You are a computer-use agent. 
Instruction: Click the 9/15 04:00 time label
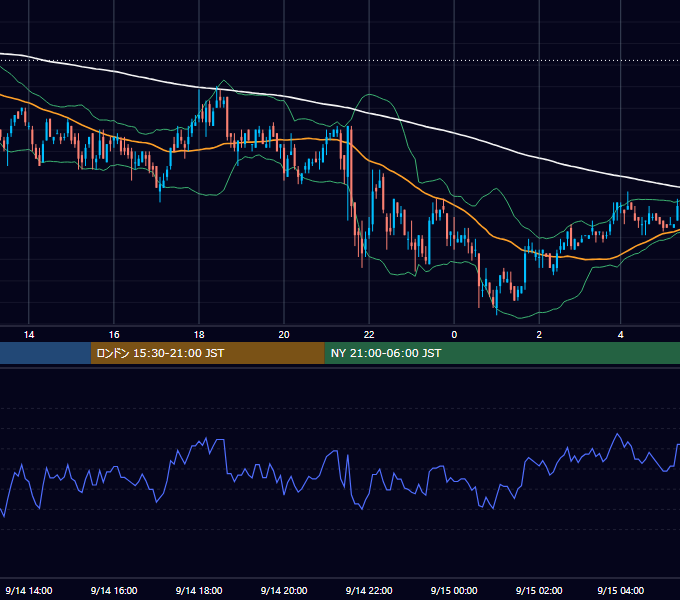620,590
